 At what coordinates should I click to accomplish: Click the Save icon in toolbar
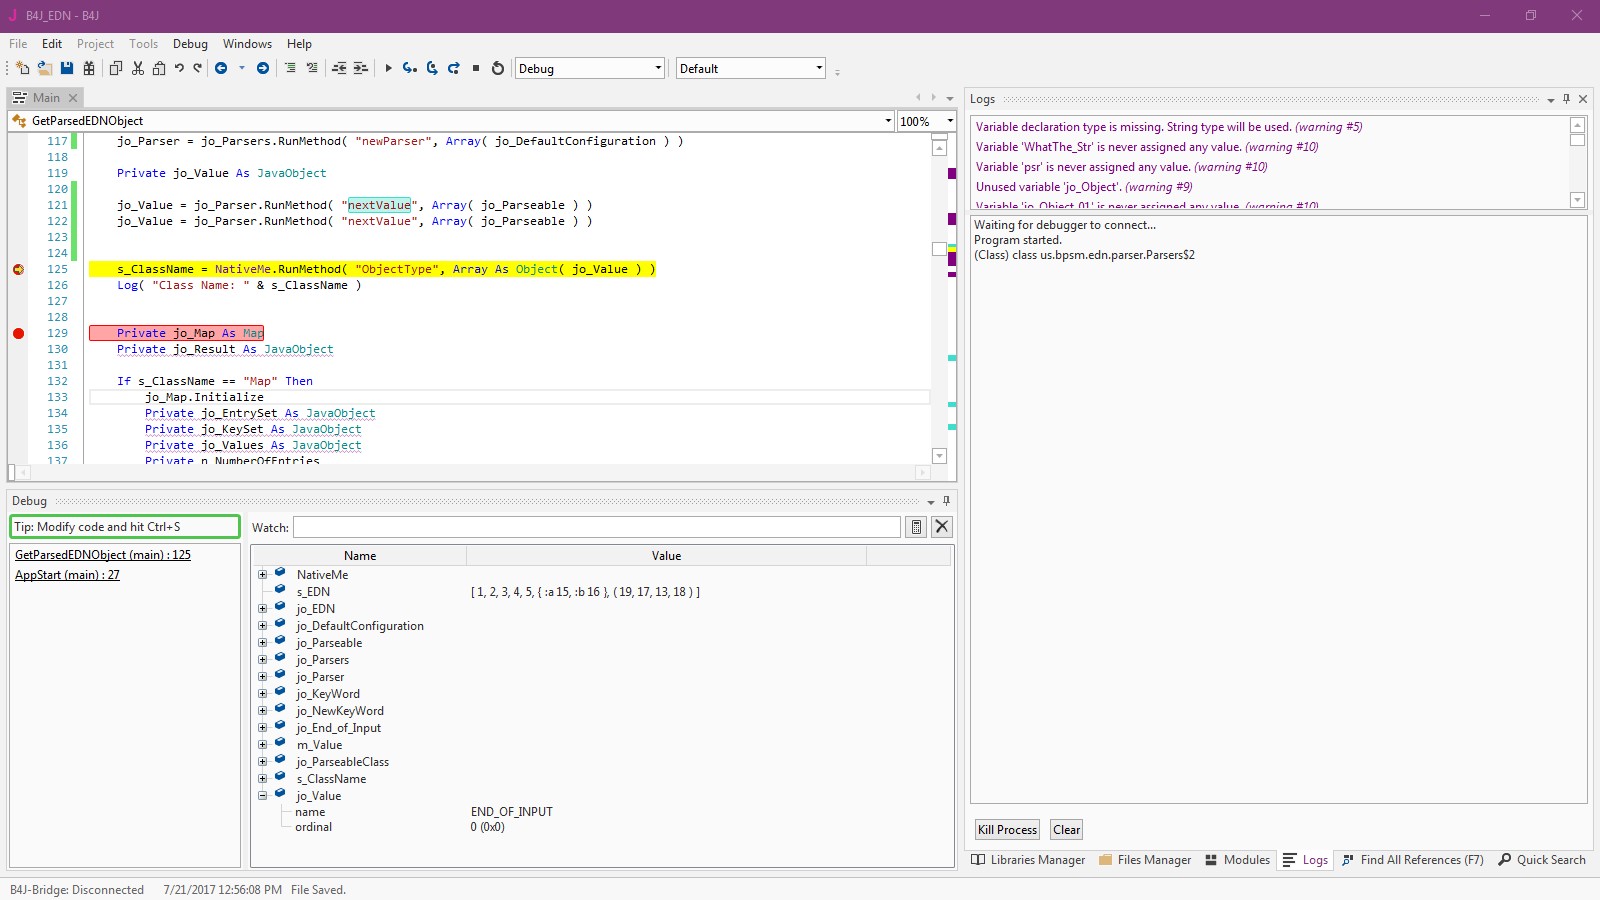67,68
